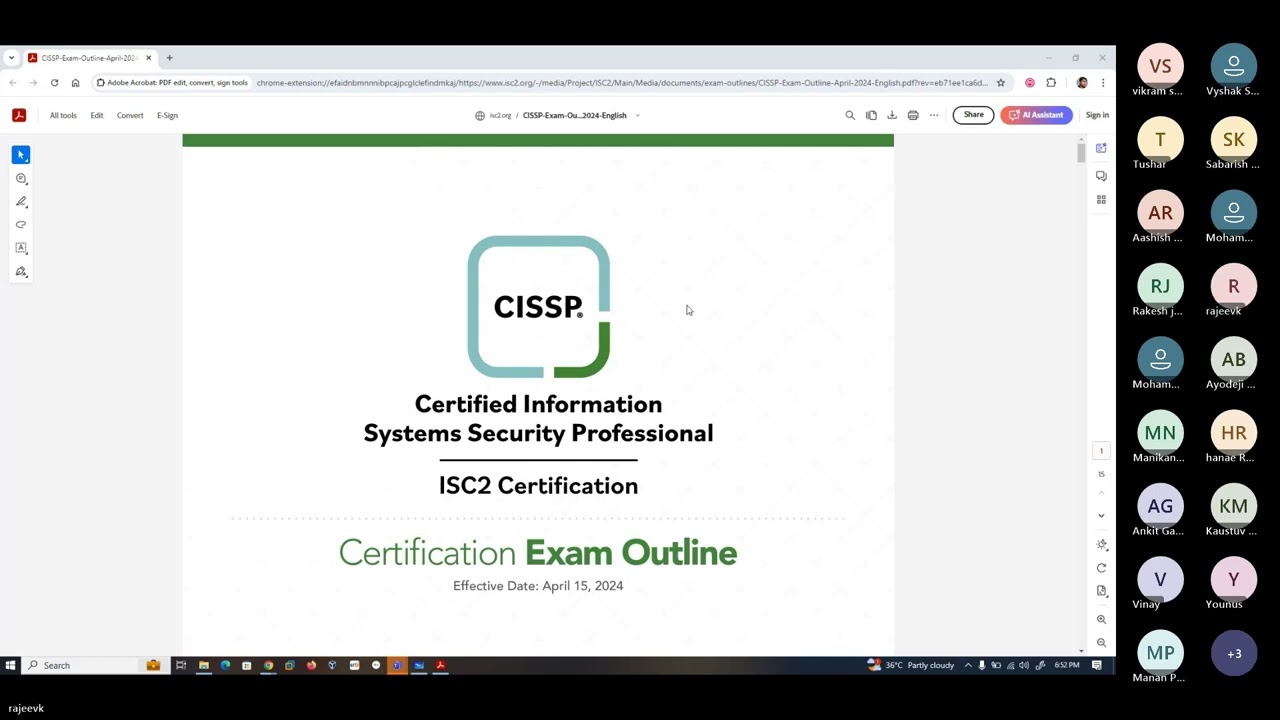
Task: Download the PDF using the download icon
Action: click(892, 115)
